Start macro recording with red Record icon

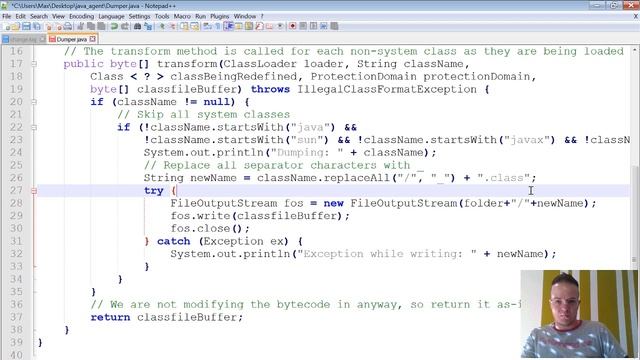(292, 26)
